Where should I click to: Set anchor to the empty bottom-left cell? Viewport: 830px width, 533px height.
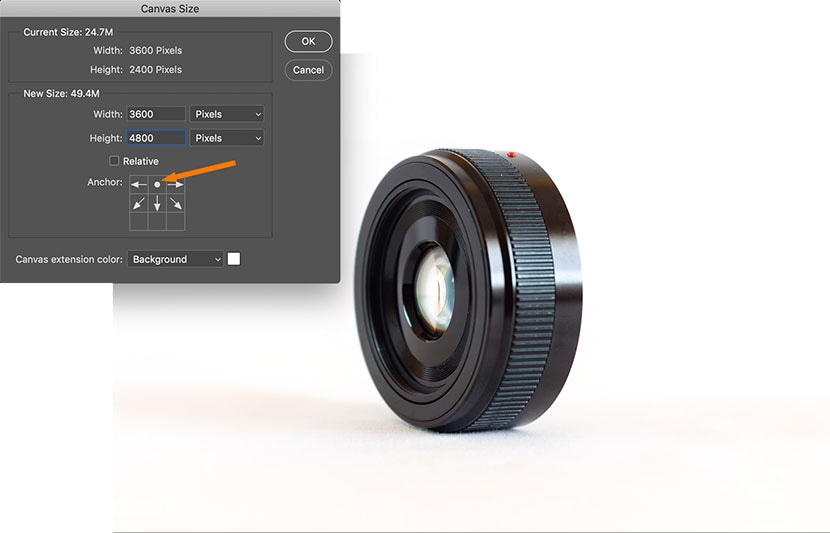click(x=138, y=222)
